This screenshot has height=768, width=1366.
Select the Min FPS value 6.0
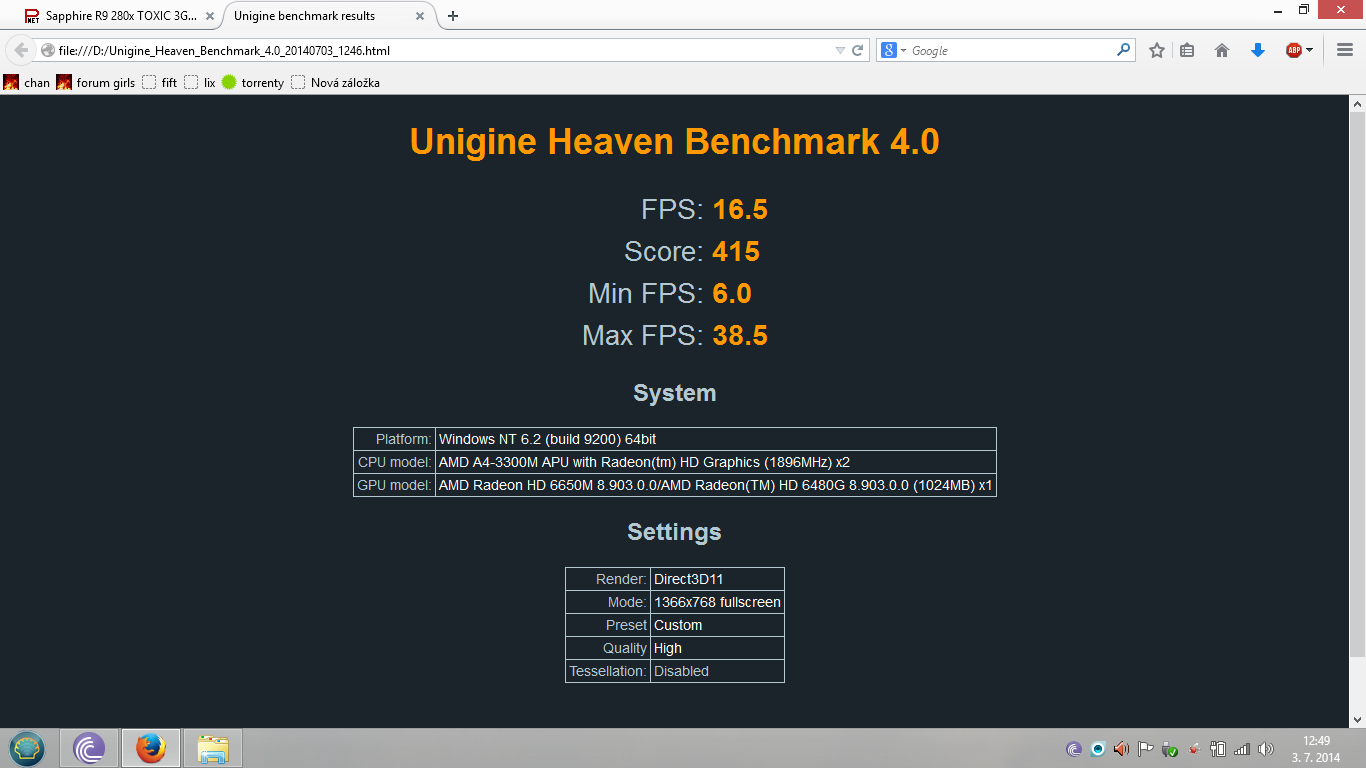click(732, 293)
